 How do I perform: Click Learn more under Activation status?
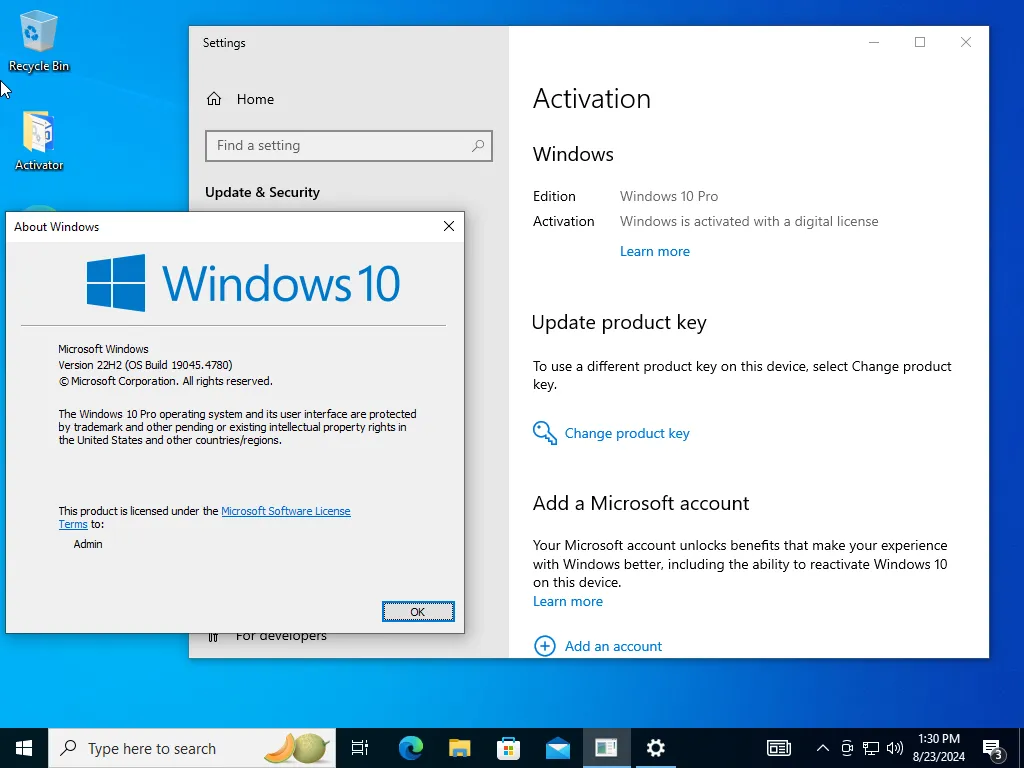(654, 251)
